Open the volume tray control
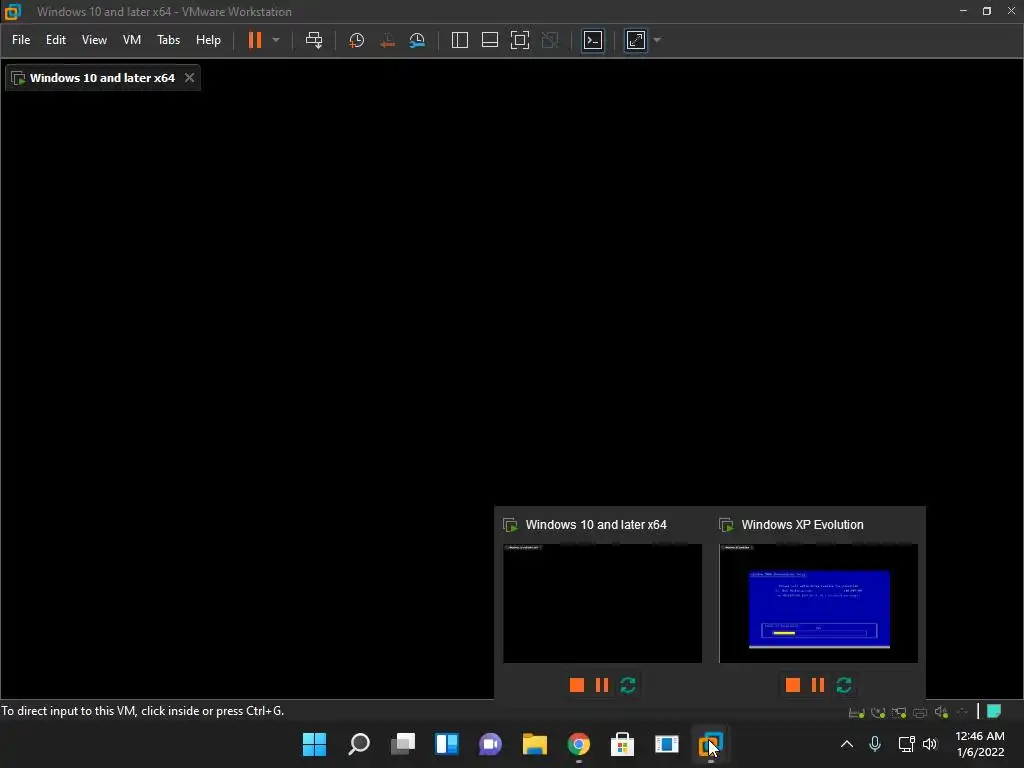The height and width of the screenshot is (768, 1024). click(930, 744)
